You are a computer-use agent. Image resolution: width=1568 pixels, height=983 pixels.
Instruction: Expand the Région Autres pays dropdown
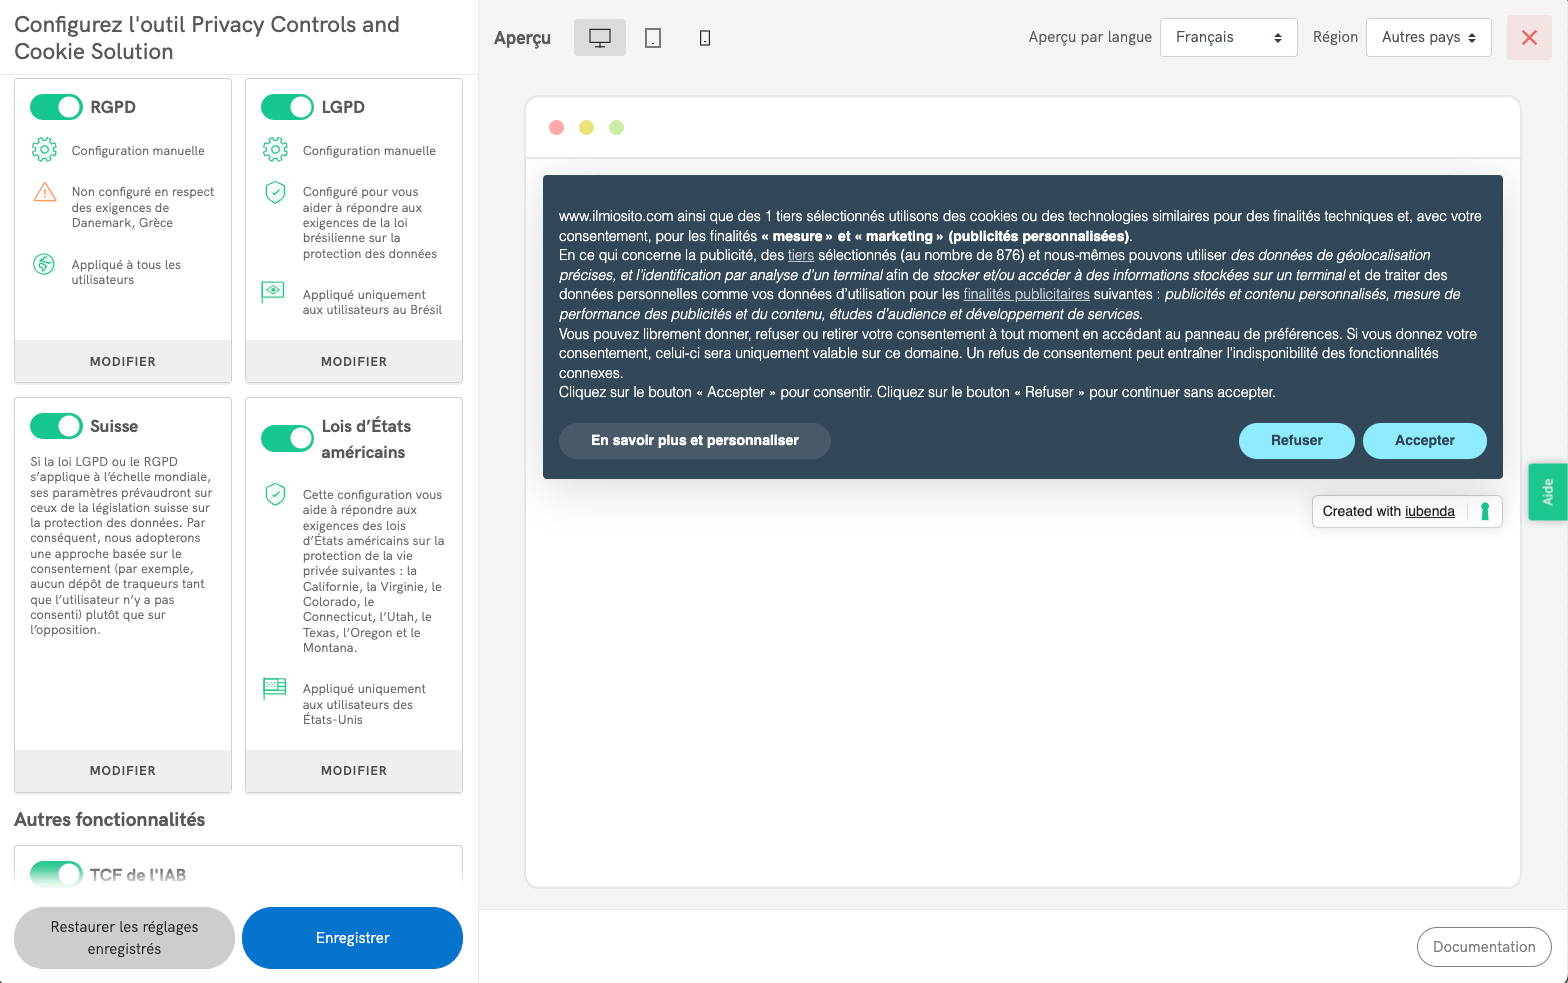1428,38
